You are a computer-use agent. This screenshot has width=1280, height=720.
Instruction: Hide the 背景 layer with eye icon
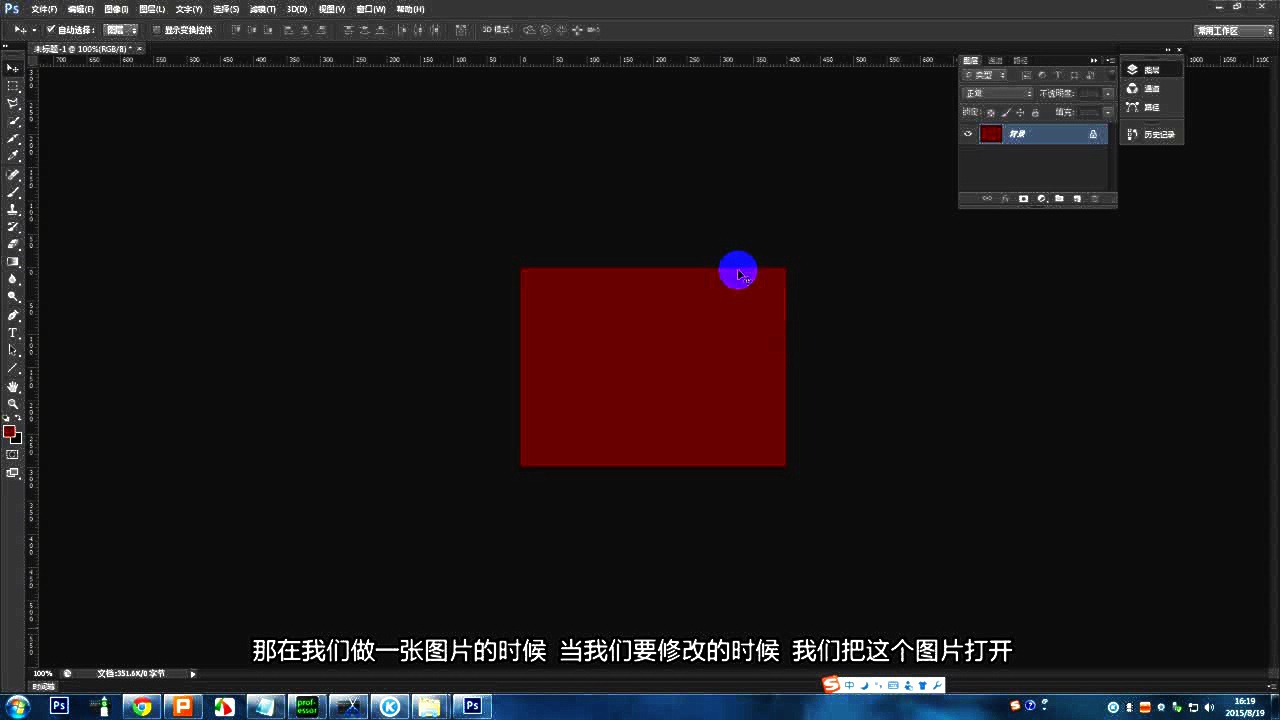click(x=968, y=134)
